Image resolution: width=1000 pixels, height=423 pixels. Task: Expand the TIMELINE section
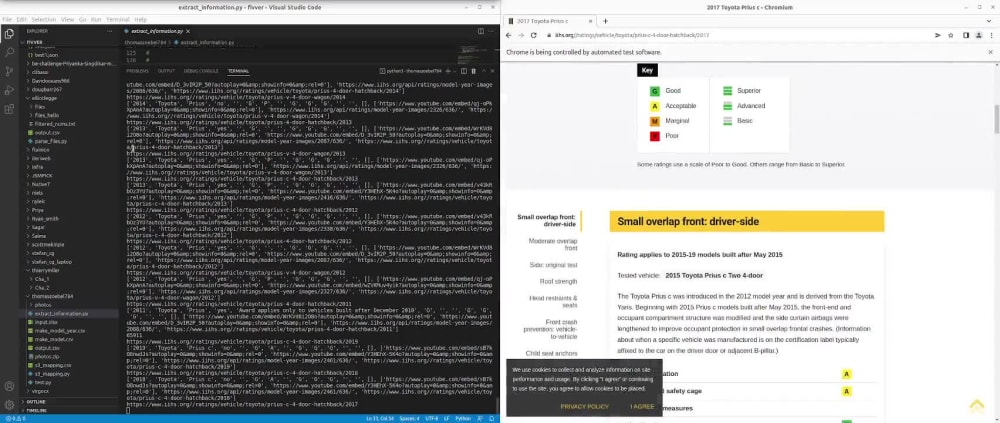36,411
